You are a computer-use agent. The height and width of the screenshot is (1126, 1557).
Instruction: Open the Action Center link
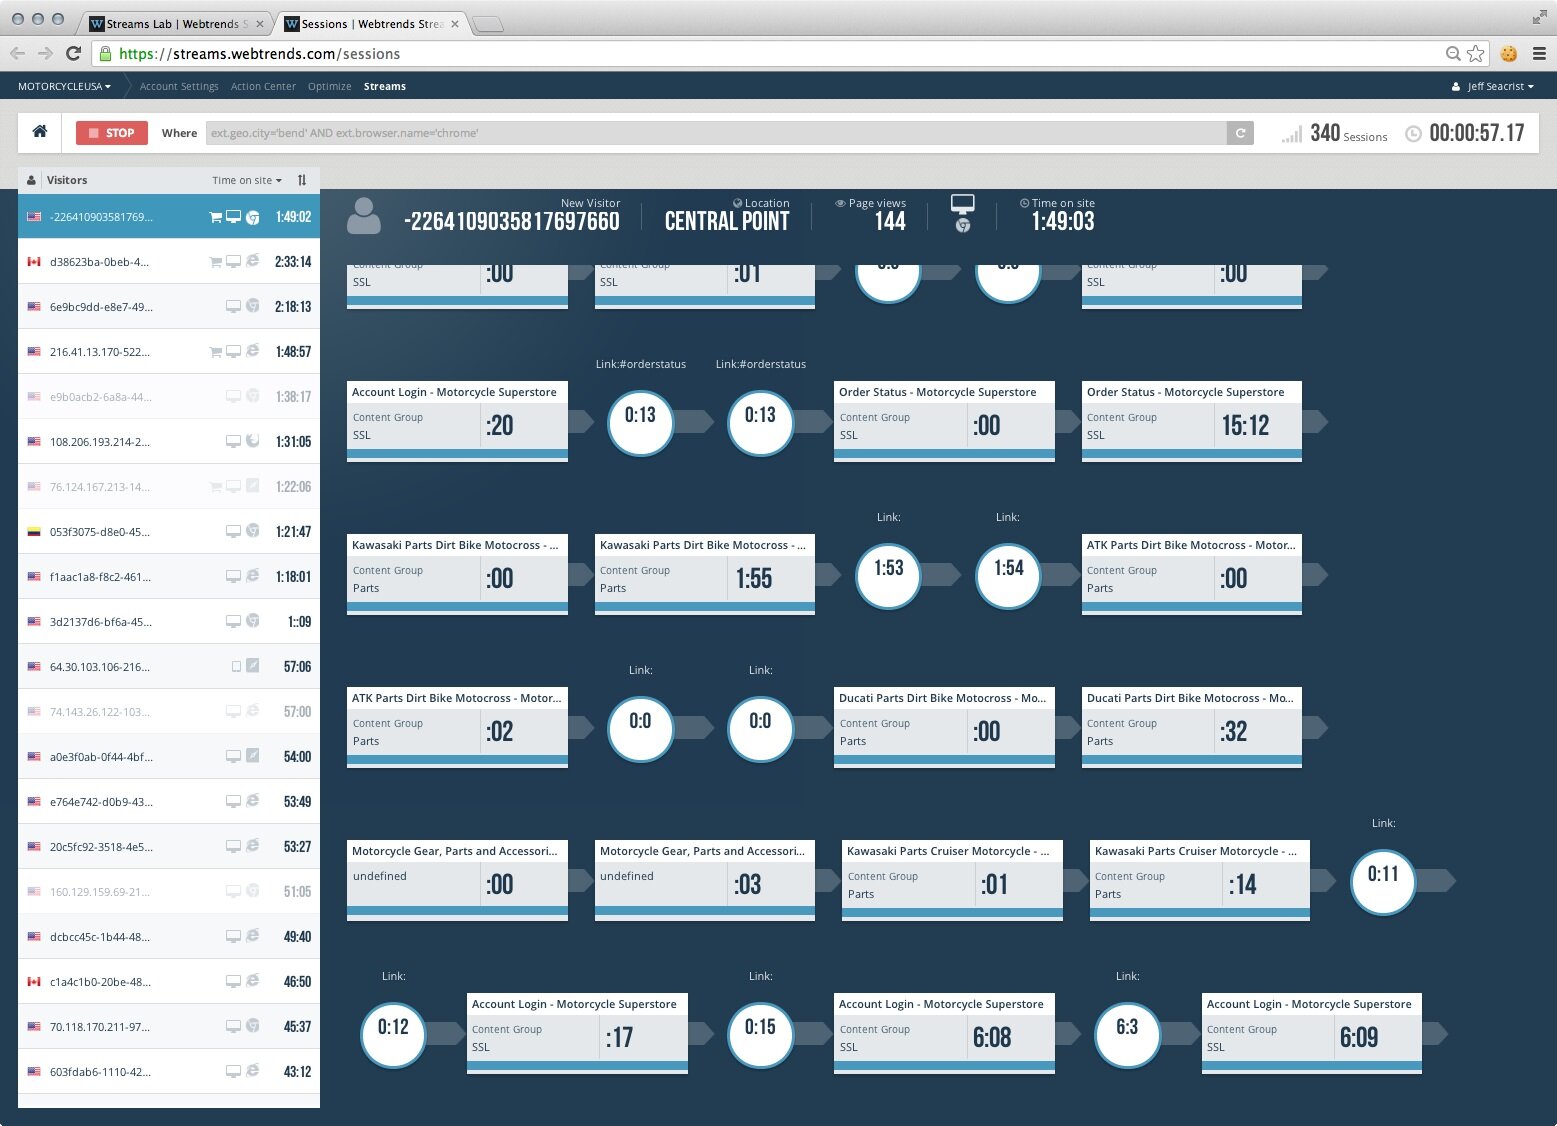263,87
